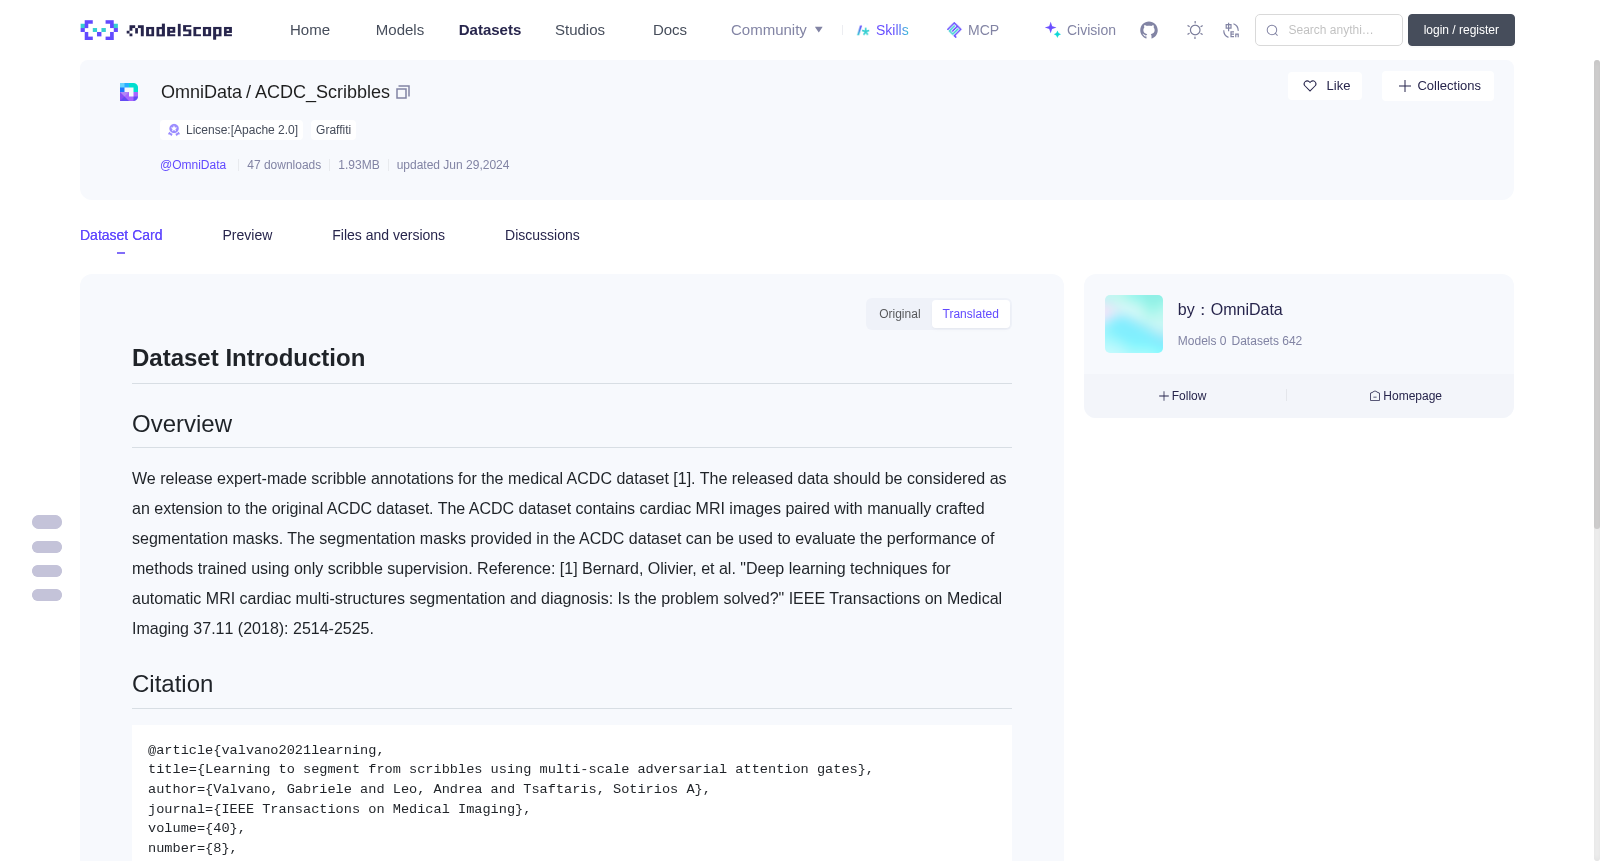Click the plus icon for Collections
This screenshot has width=1600, height=861.
click(1405, 86)
